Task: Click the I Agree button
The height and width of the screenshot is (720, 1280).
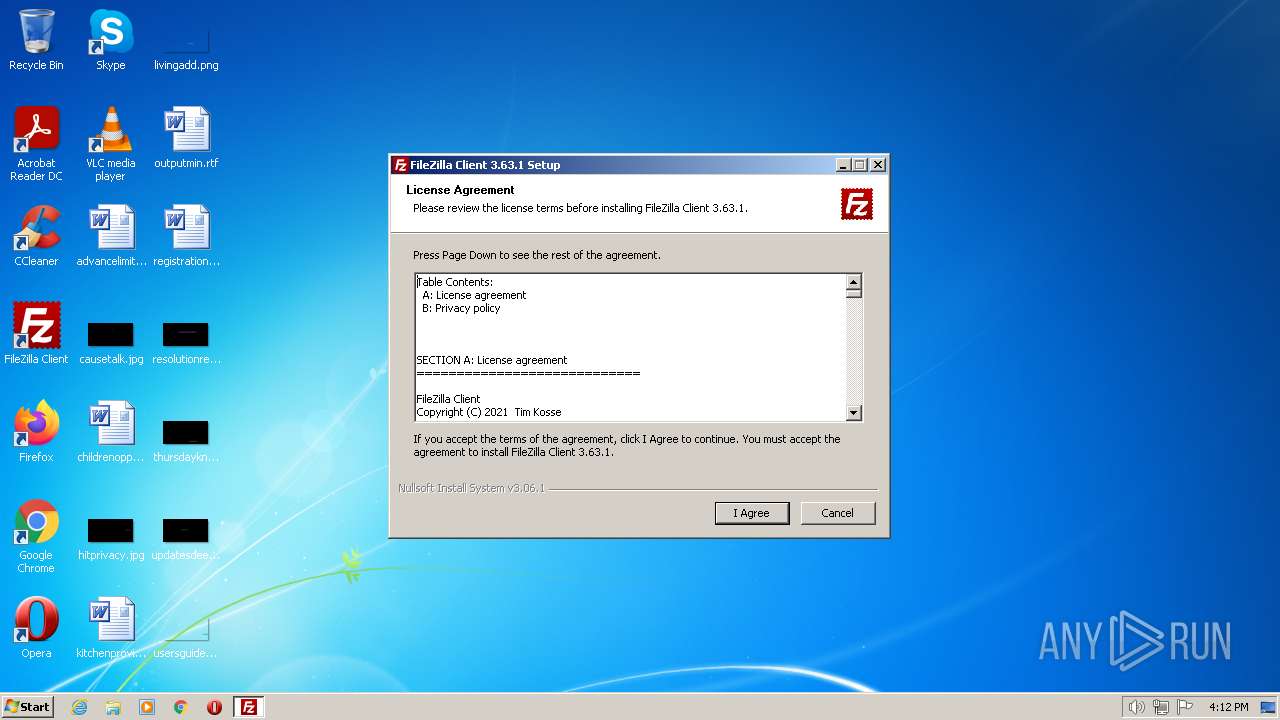Action: pyautogui.click(x=752, y=513)
